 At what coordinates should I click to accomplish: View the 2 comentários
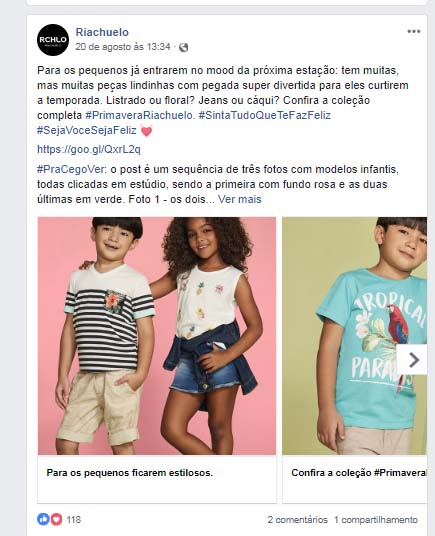[x=297, y=520]
